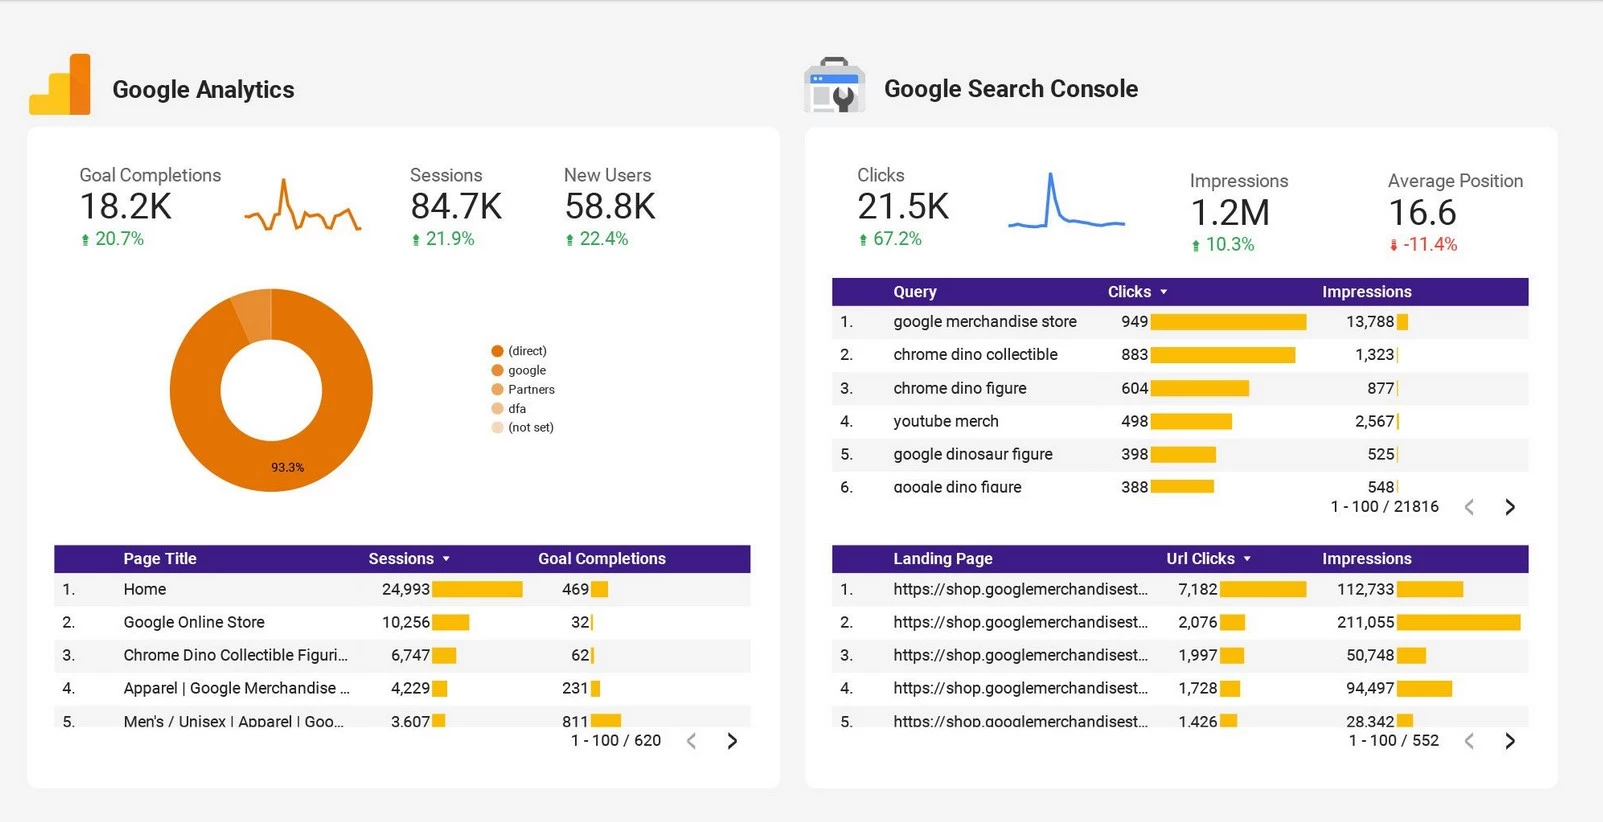Click the 211,055 impressions cell
Viewport: 1603px width, 822px height.
pos(1365,622)
